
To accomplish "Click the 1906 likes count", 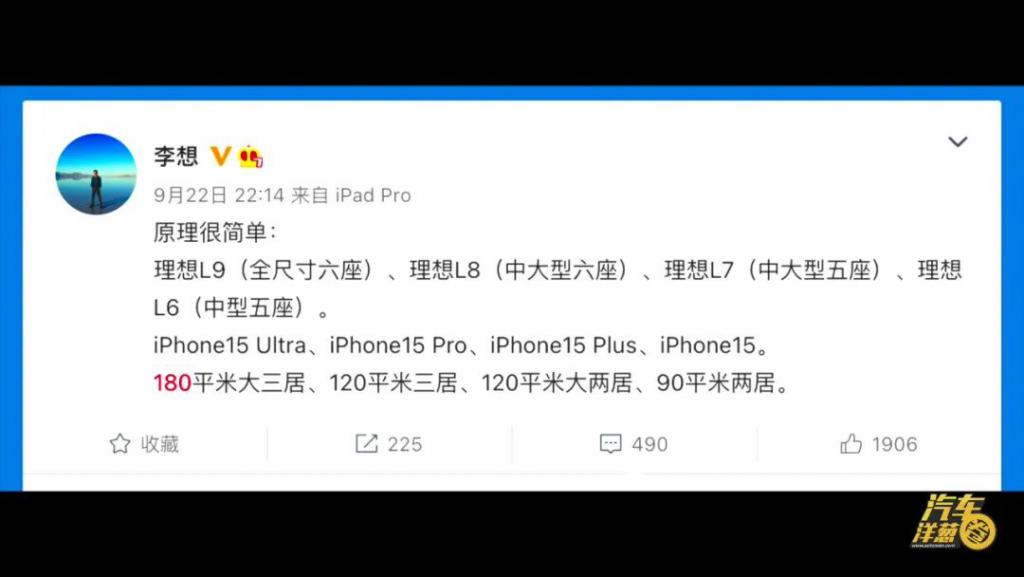I will tap(895, 444).
